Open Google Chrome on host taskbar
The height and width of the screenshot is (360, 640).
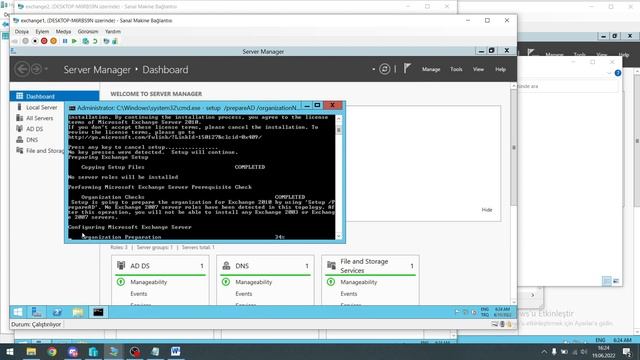[x=52, y=351]
